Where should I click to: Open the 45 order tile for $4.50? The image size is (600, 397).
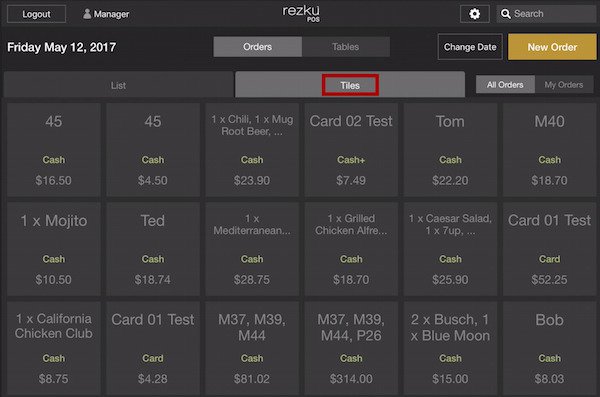pos(153,150)
